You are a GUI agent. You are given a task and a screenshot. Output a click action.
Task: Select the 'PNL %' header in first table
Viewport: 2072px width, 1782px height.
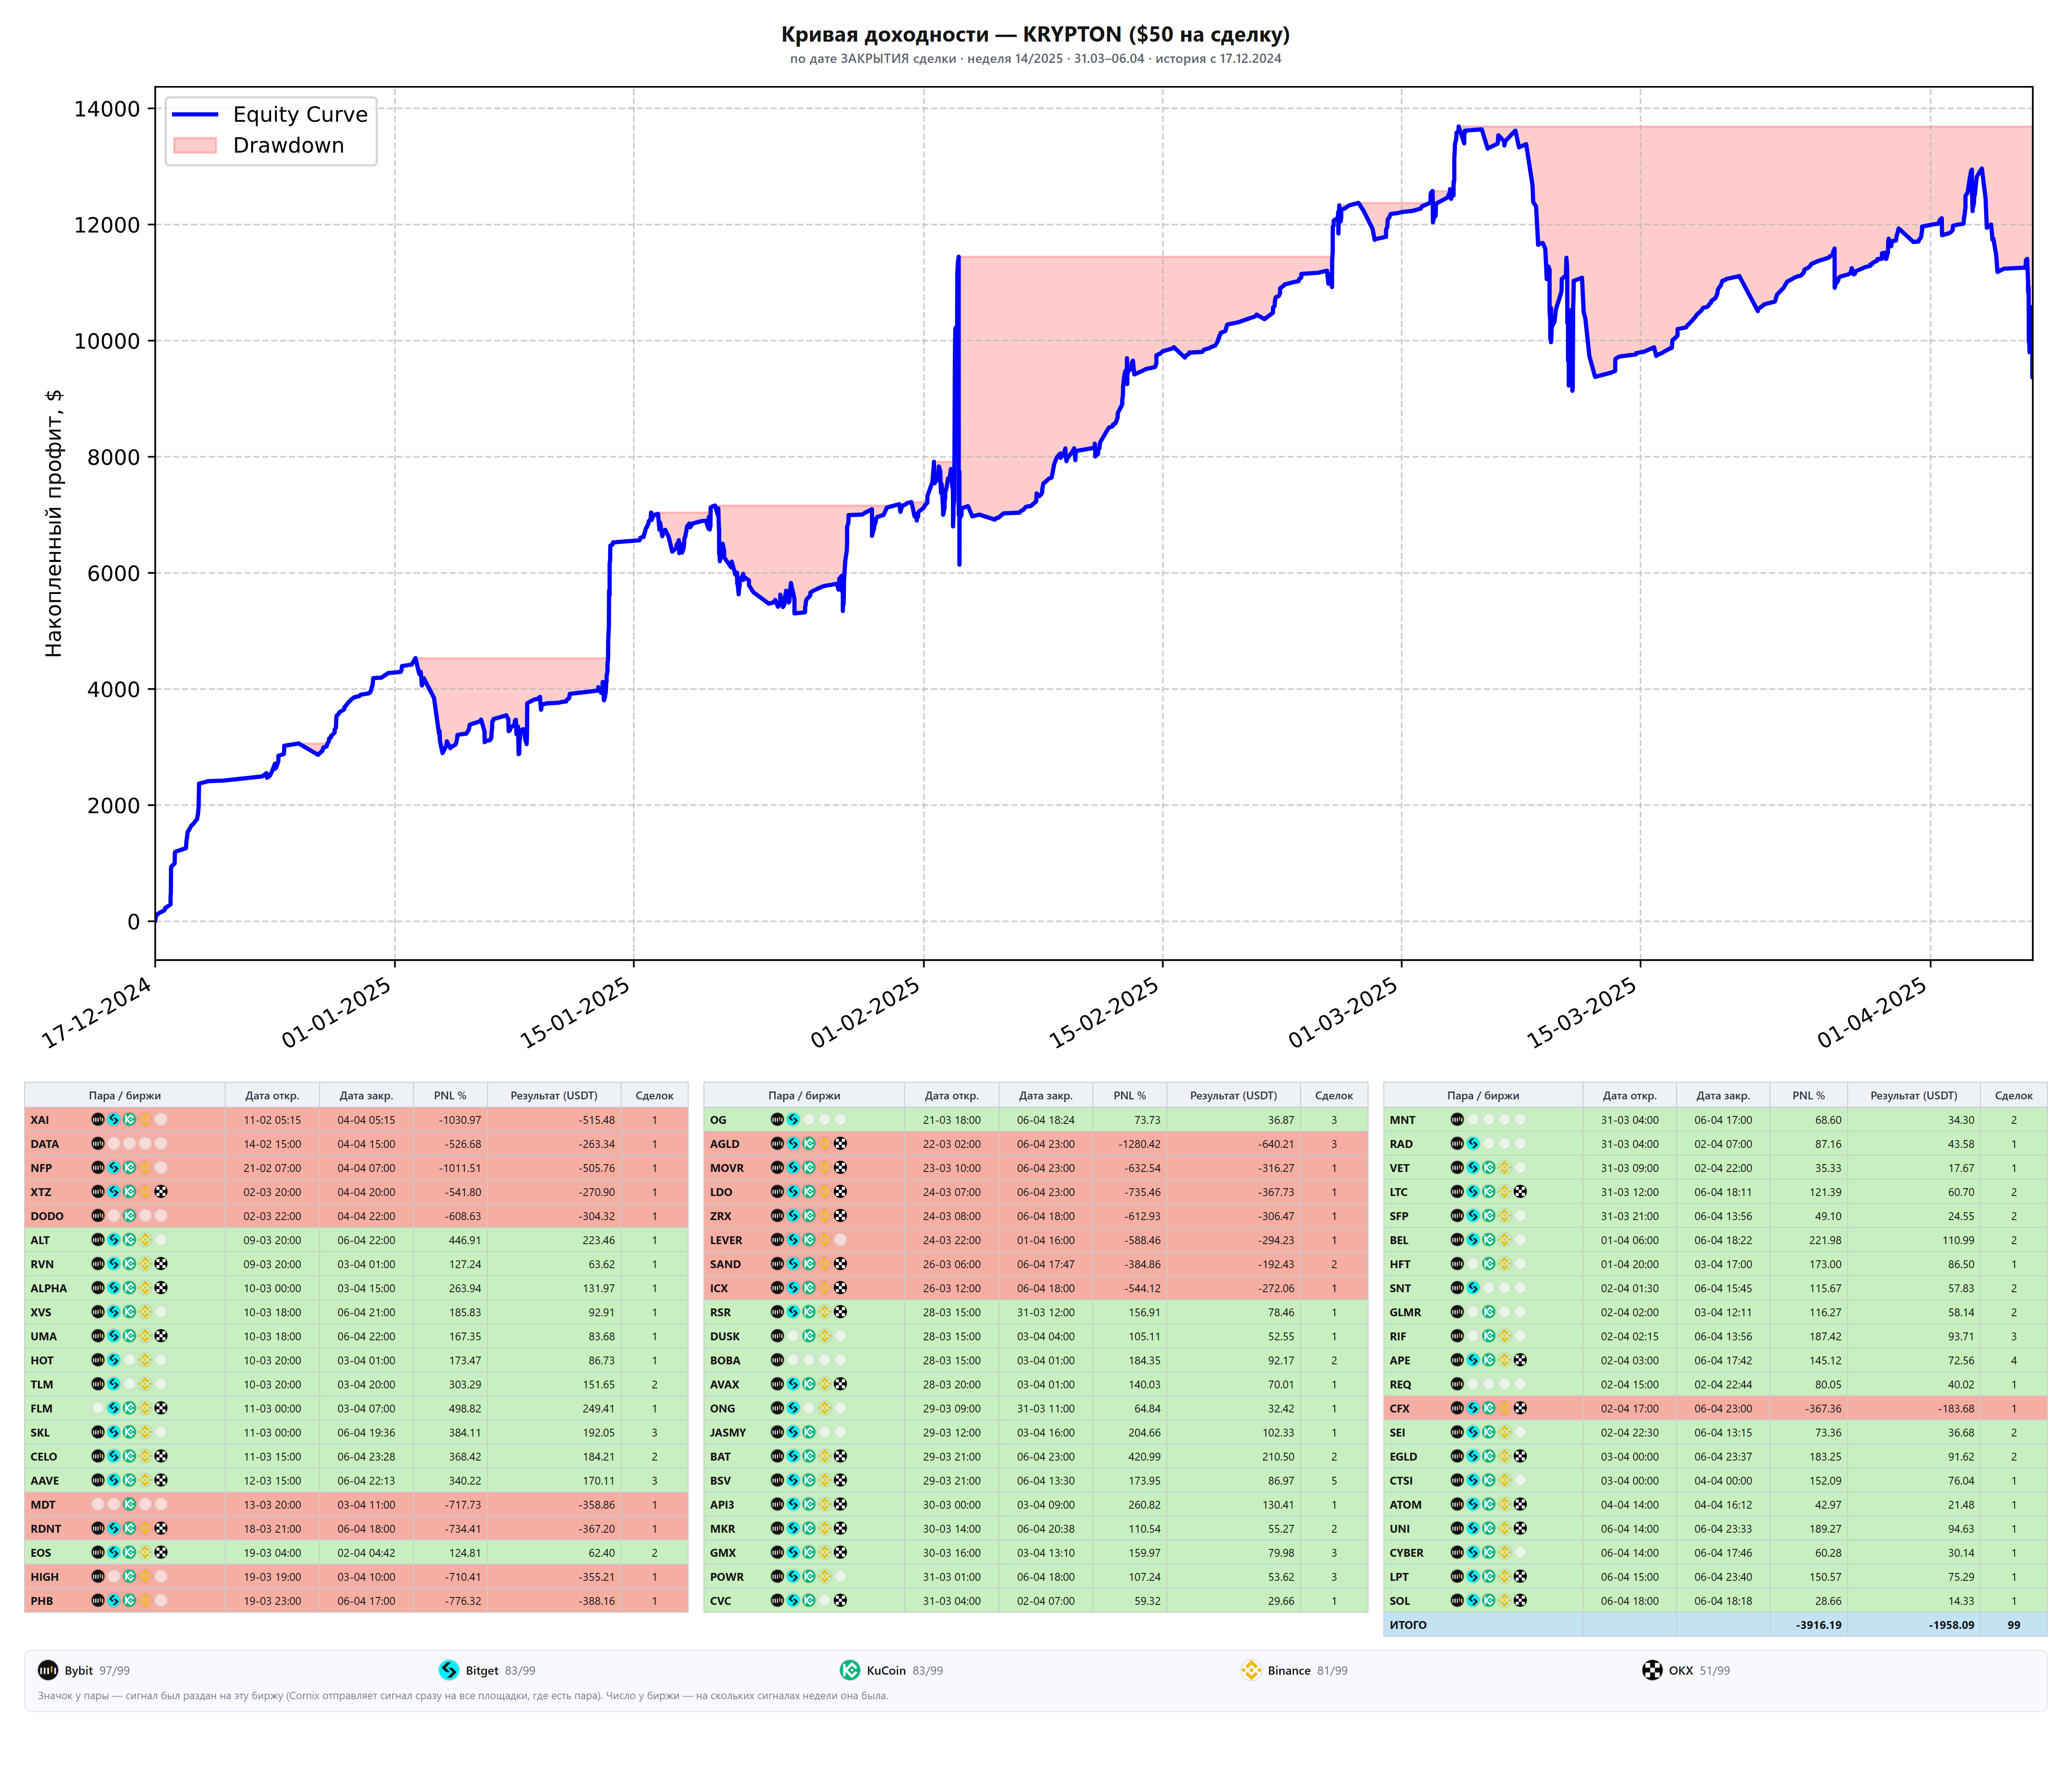(x=450, y=1095)
